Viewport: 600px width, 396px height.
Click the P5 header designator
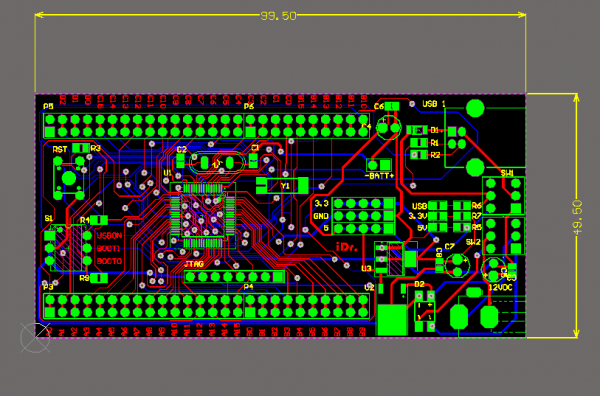coord(48,106)
